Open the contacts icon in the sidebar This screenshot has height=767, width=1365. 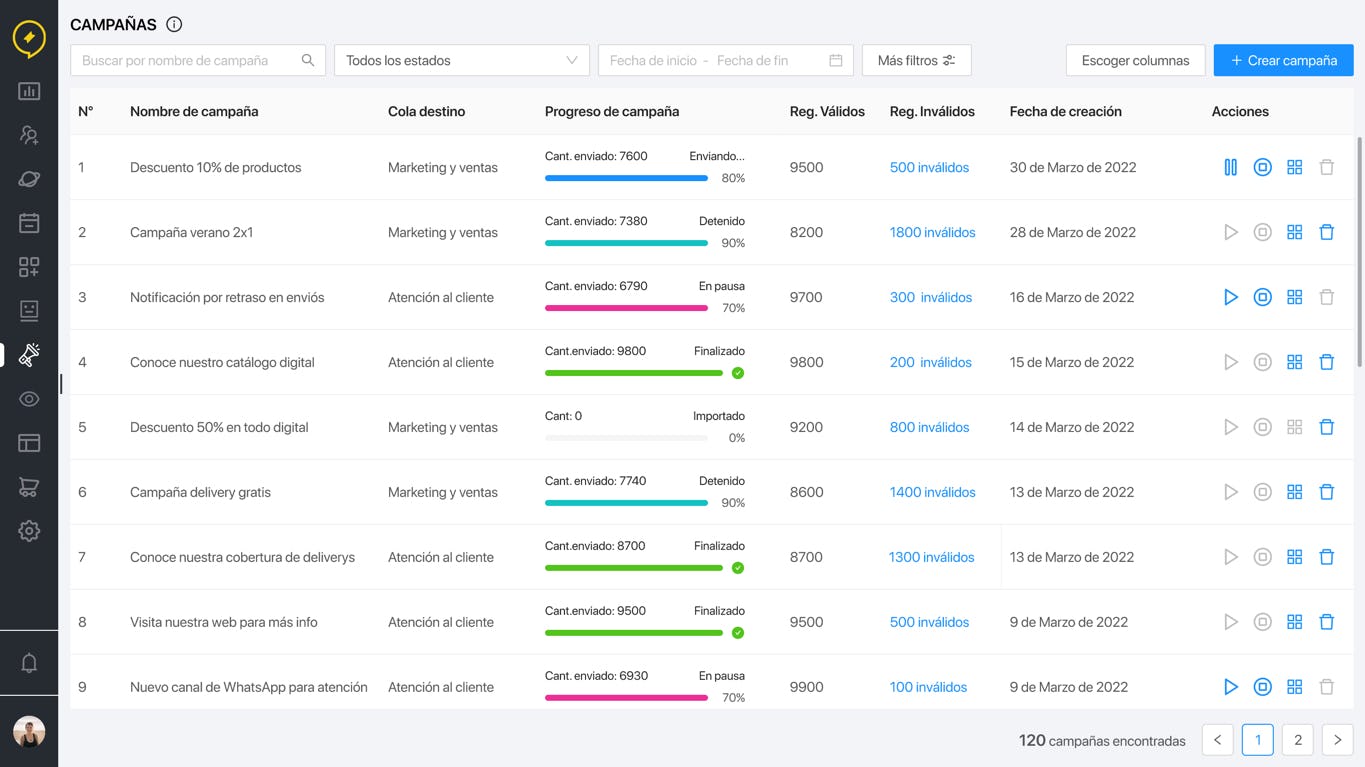29,135
